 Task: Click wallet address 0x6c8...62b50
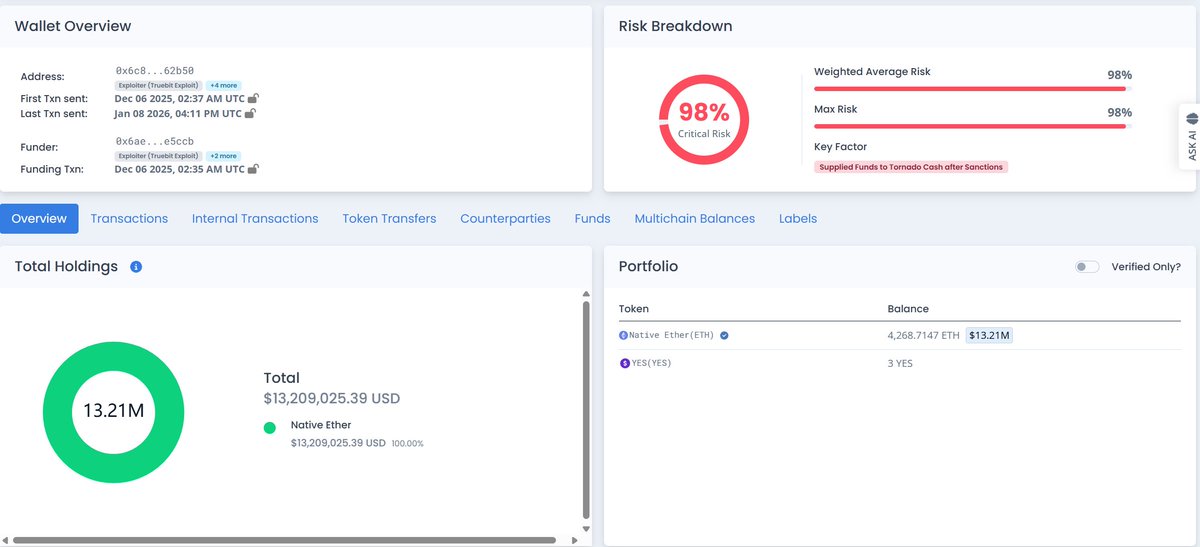[x=155, y=71]
